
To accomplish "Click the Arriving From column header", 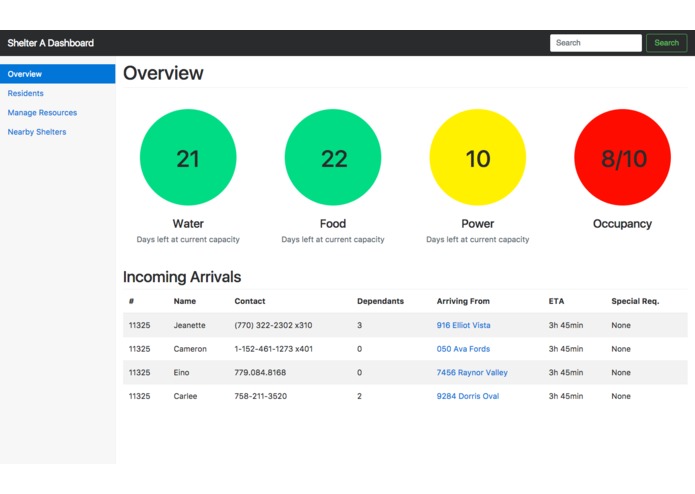I will [x=463, y=301].
